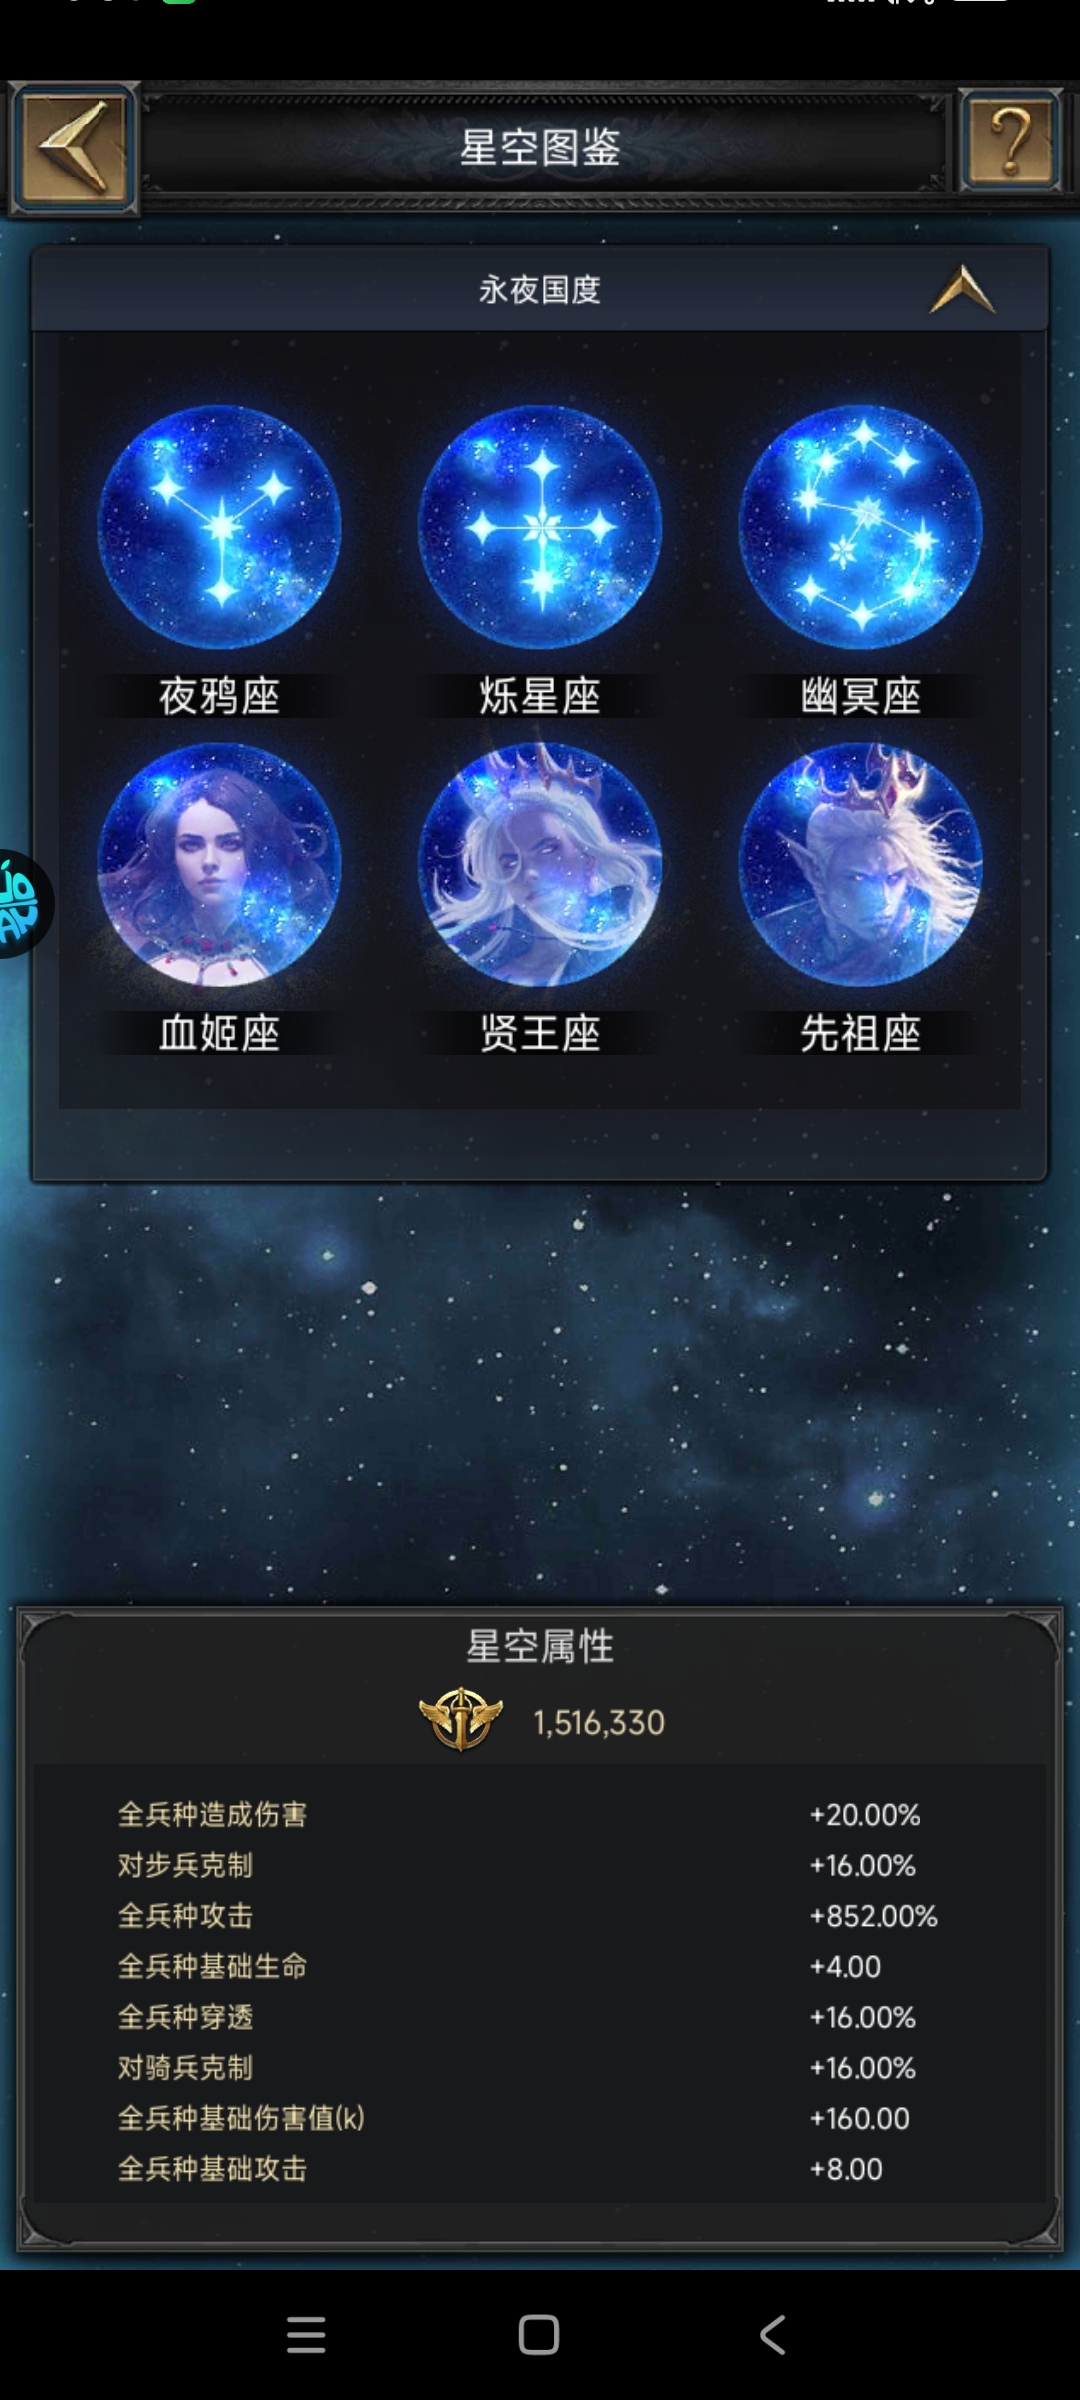Open the question mark help icon
Viewport: 1080px width, 2400px height.
(x=1010, y=140)
